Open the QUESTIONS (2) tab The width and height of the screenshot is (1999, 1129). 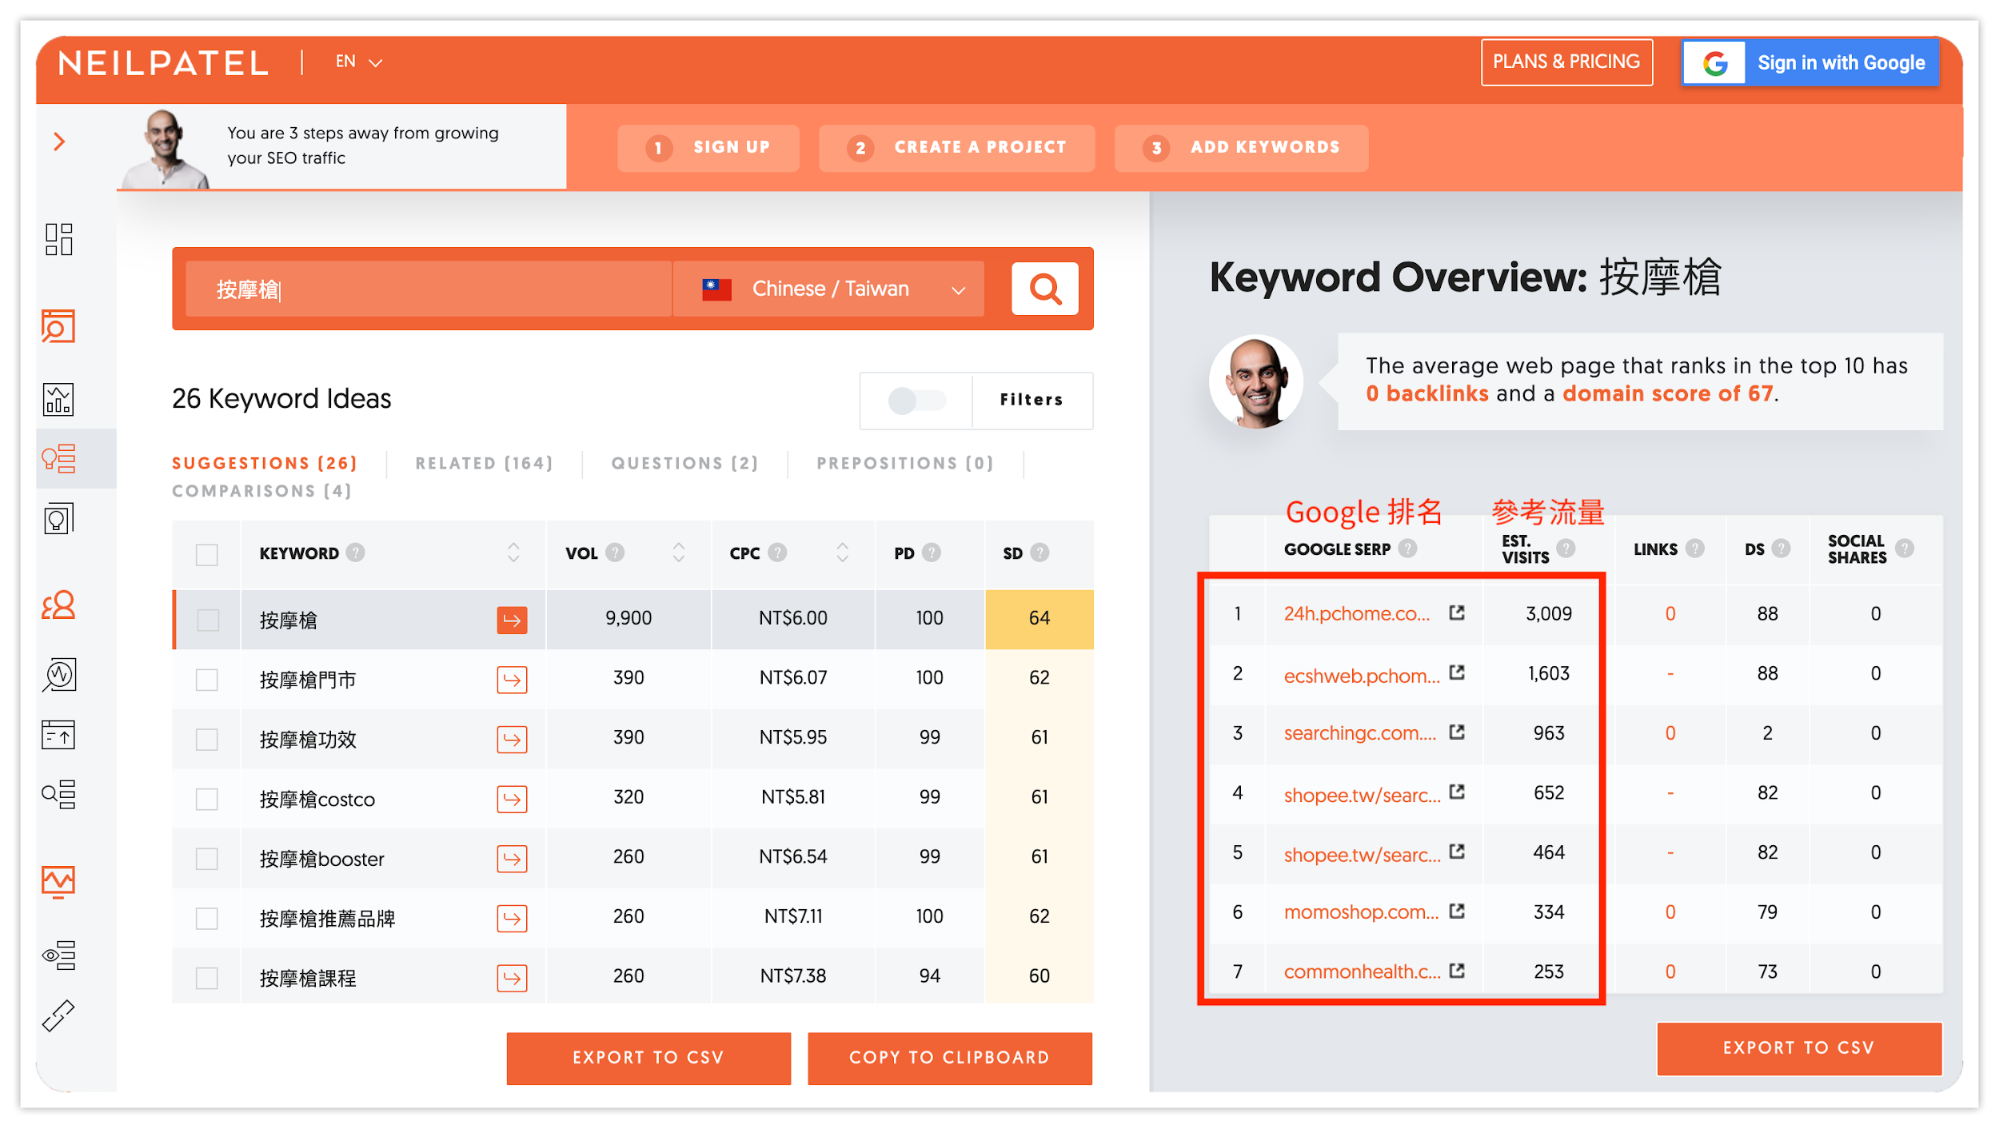click(685, 463)
